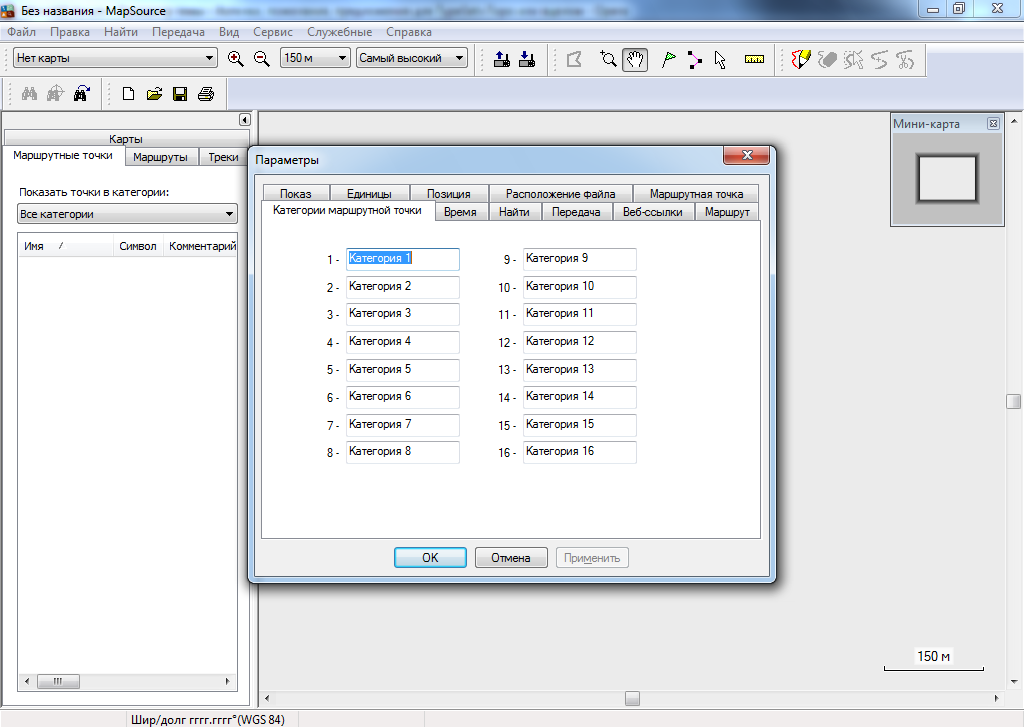The width and height of the screenshot is (1024, 728).
Task: Expand the 'Все категории' dropdown
Action: [x=127, y=214]
